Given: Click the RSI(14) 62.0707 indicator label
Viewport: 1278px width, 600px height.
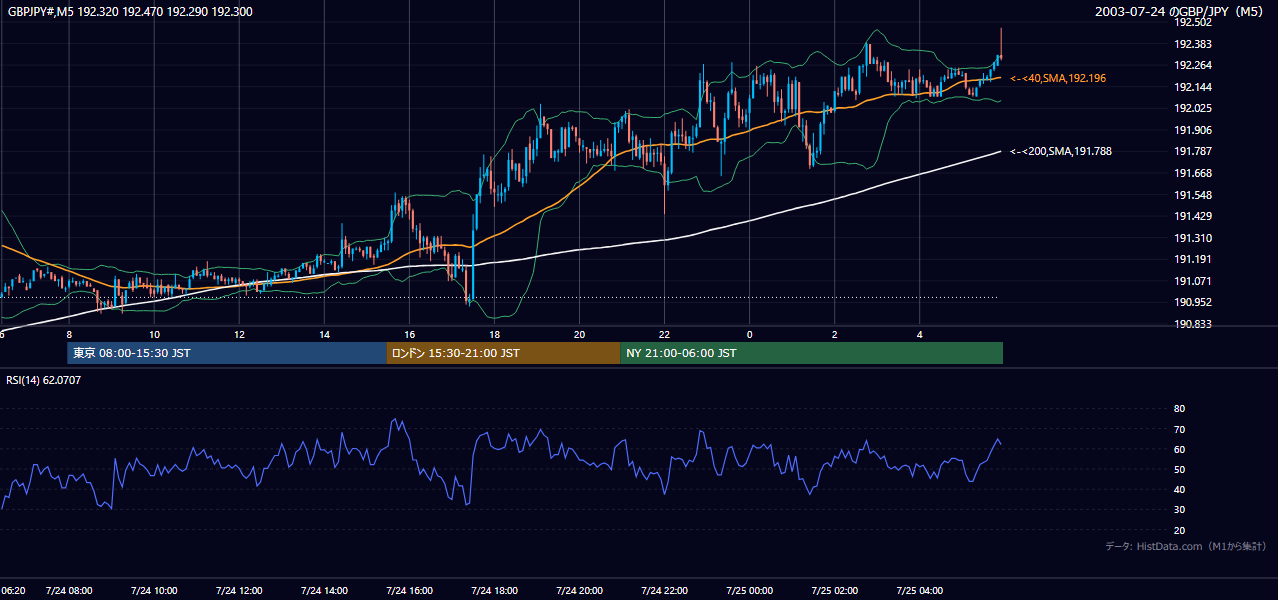Looking at the screenshot, I should pyautogui.click(x=45, y=380).
